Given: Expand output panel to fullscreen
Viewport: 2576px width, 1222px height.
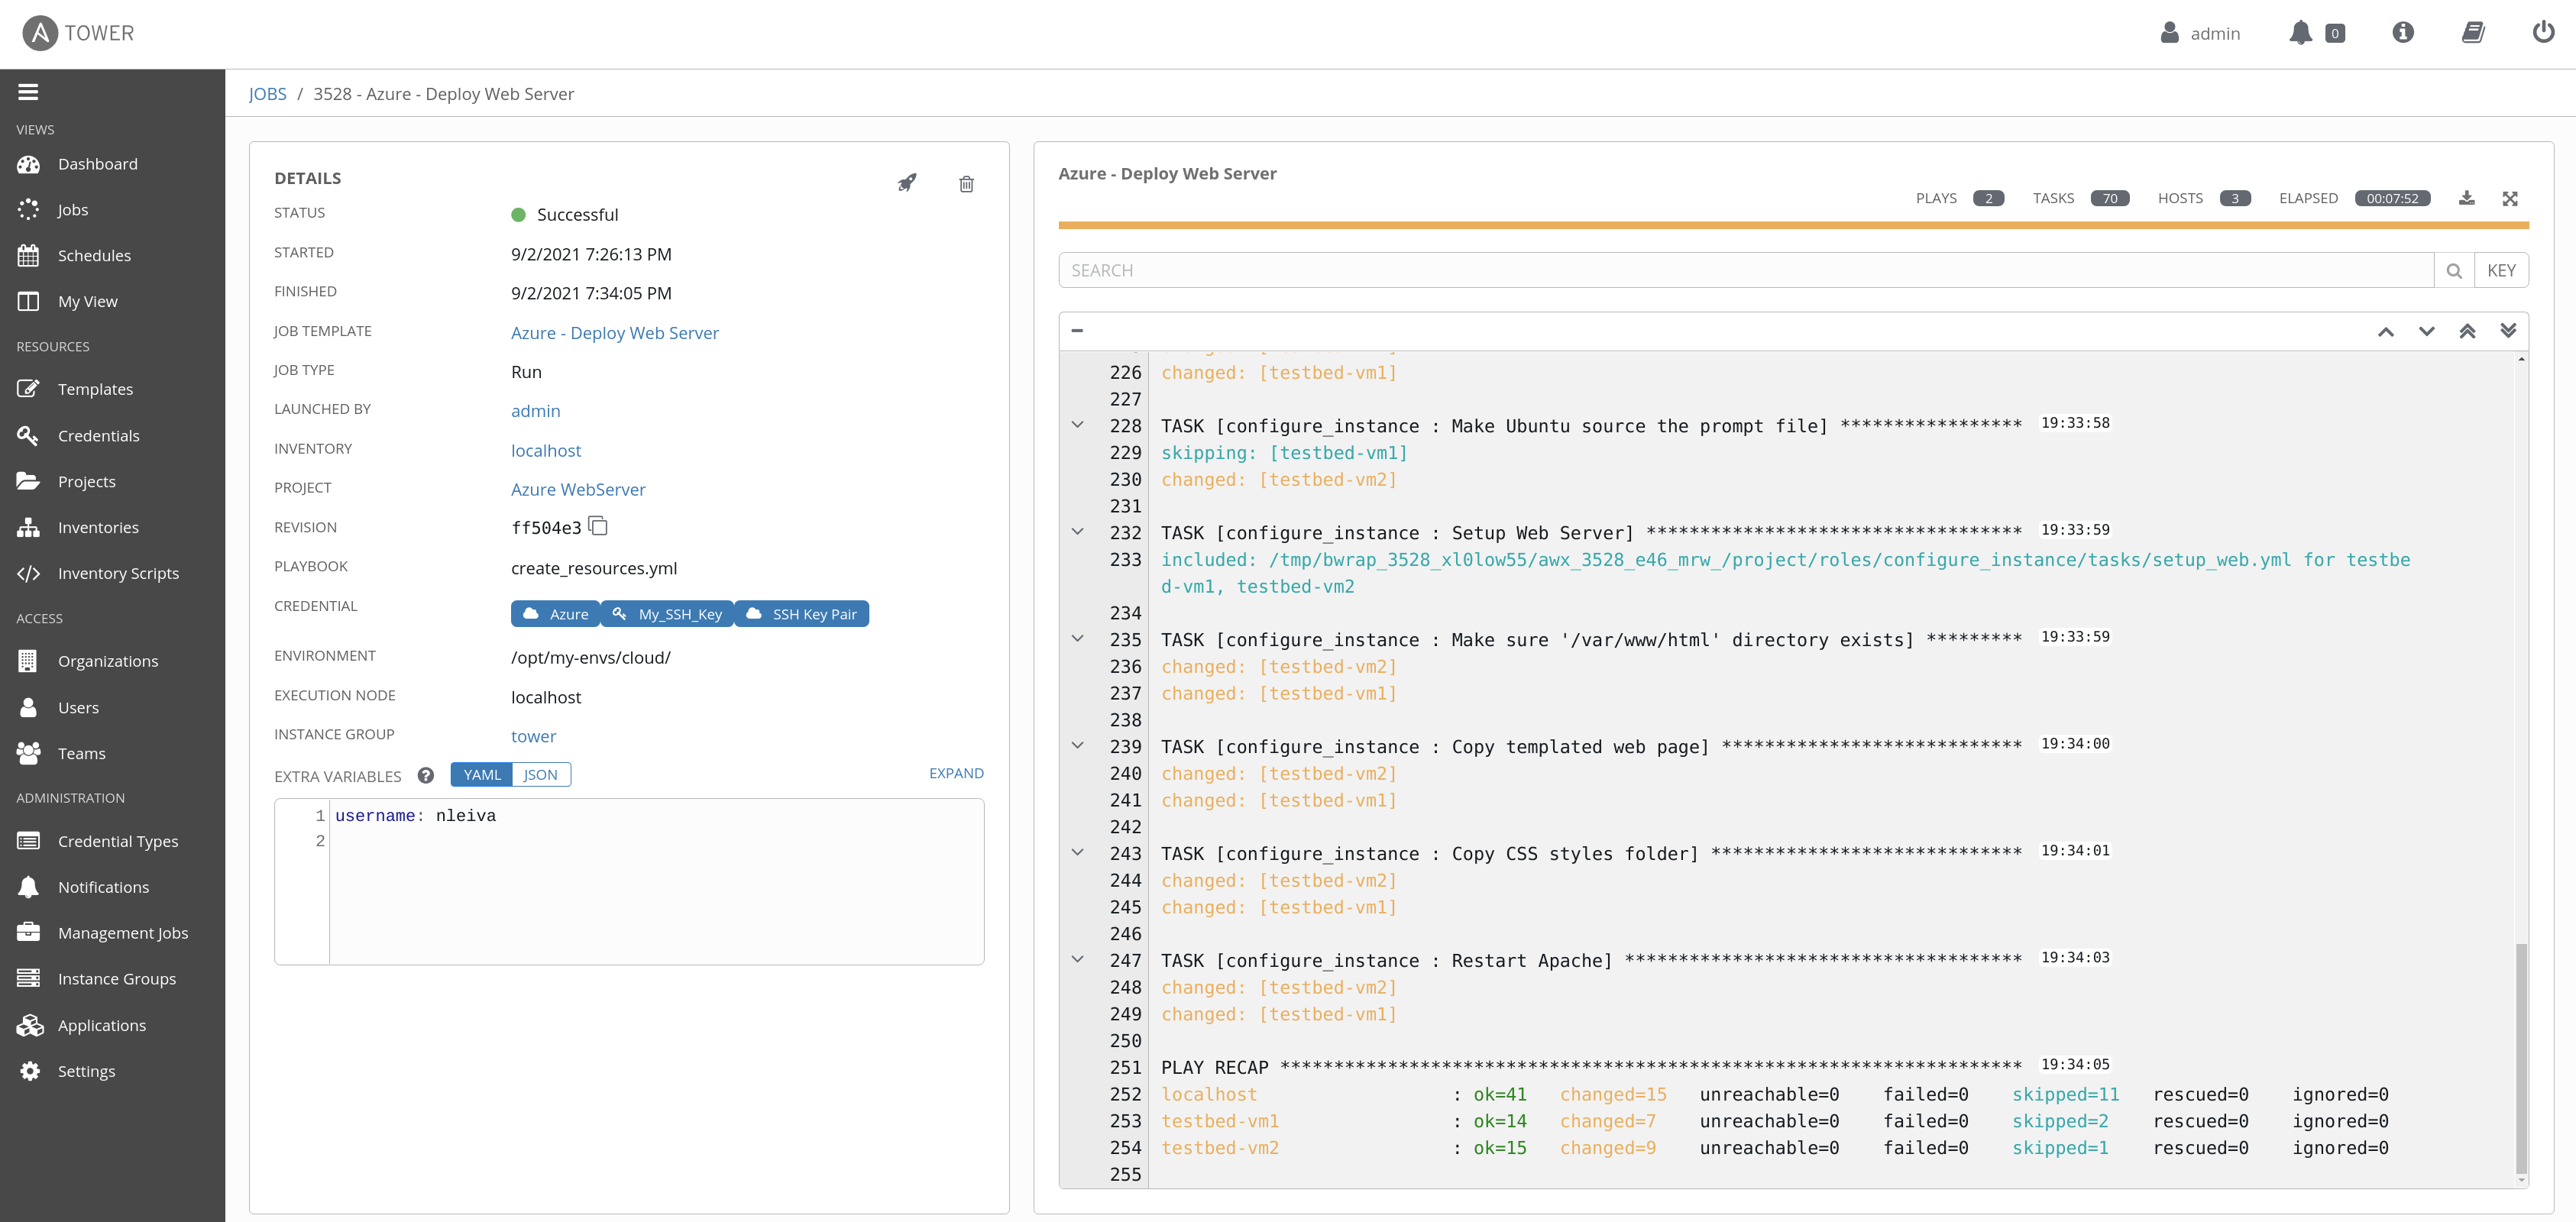Looking at the screenshot, I should coord(2509,198).
